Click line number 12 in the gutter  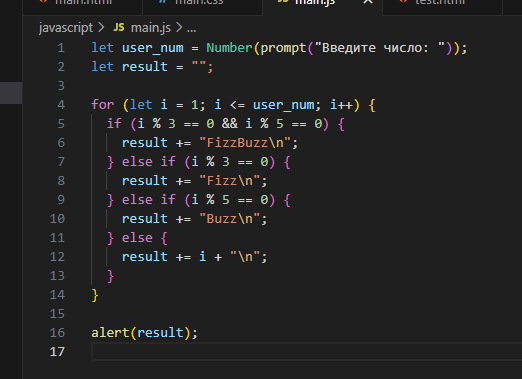click(57, 257)
